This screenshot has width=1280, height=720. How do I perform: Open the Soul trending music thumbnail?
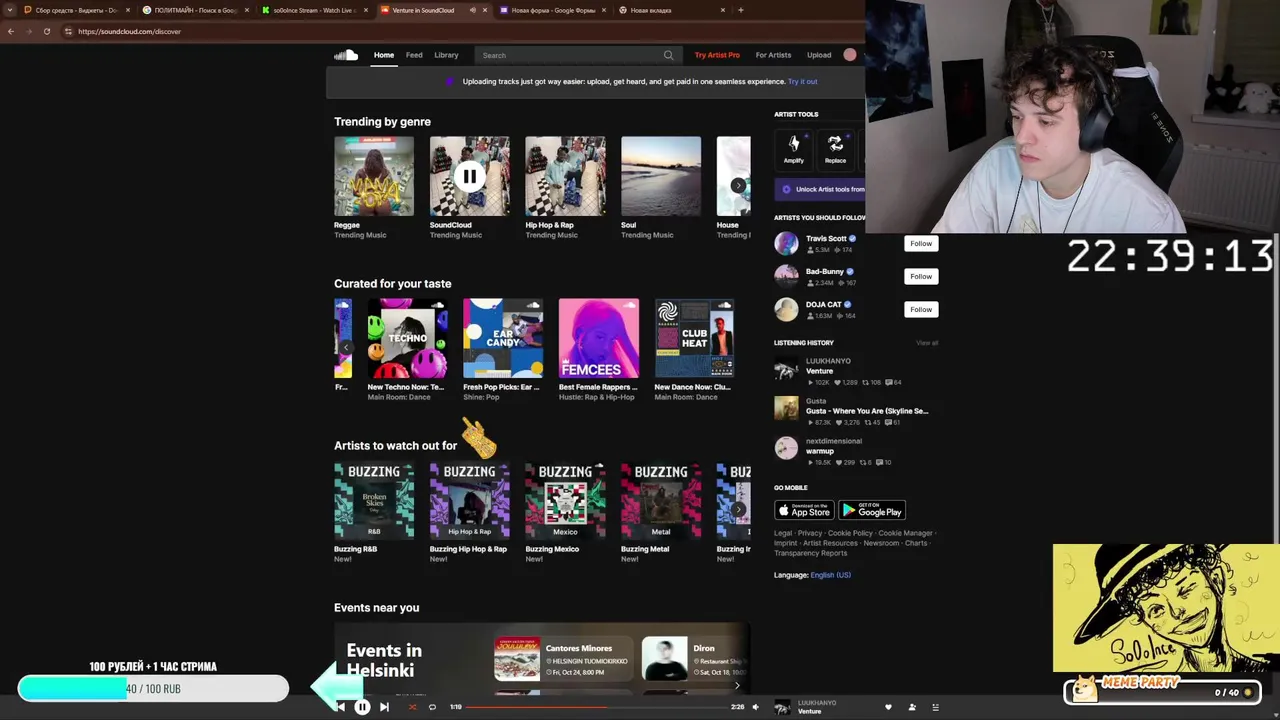pyautogui.click(x=661, y=176)
